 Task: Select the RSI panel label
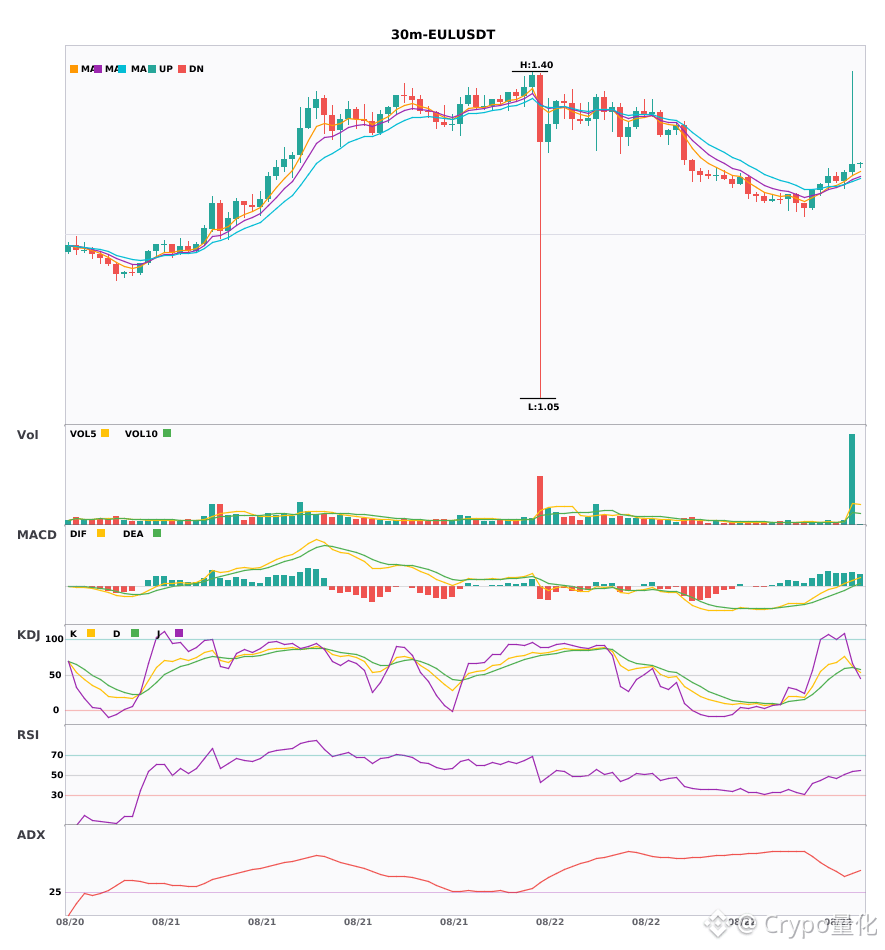pos(28,735)
